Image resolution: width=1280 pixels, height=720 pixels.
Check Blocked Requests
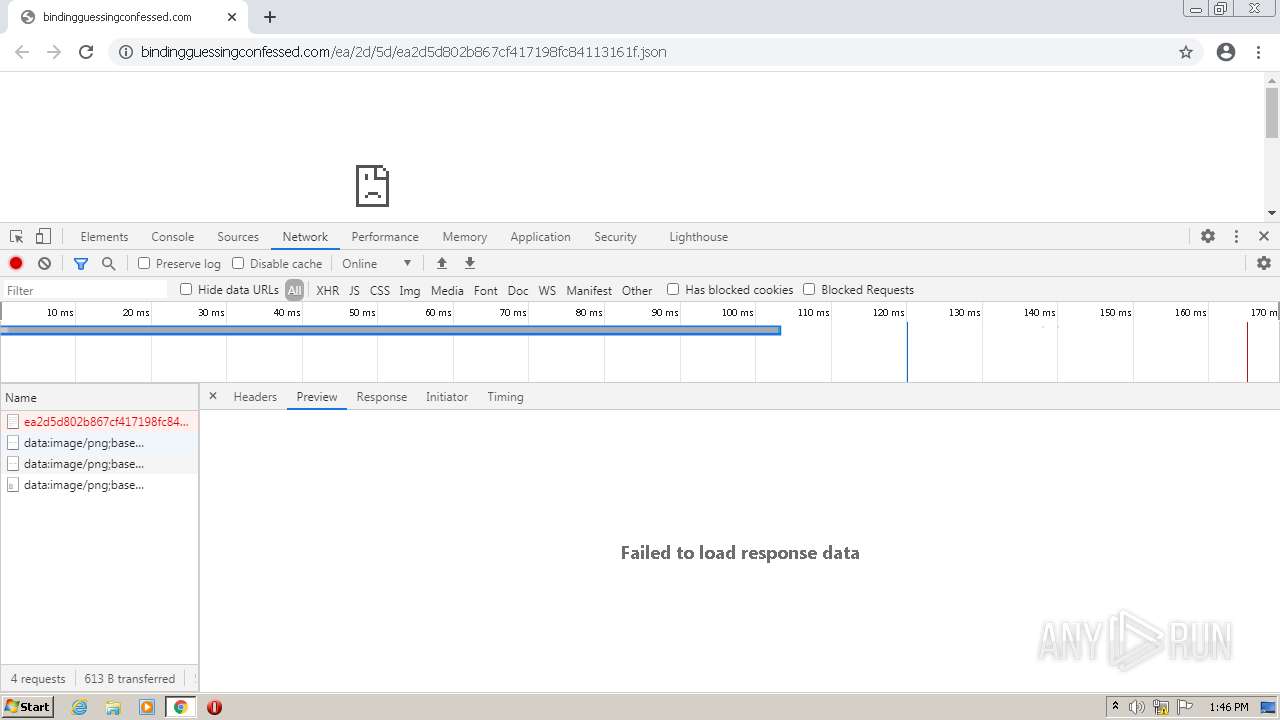809,289
